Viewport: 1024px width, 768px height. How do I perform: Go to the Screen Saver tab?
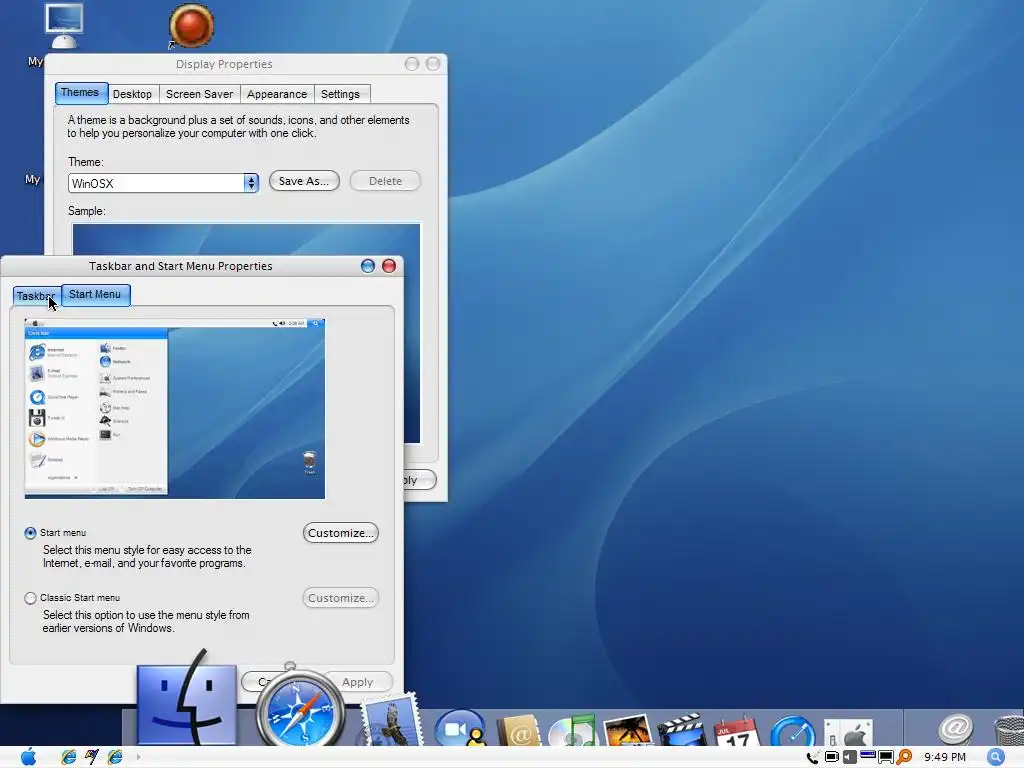coord(199,94)
